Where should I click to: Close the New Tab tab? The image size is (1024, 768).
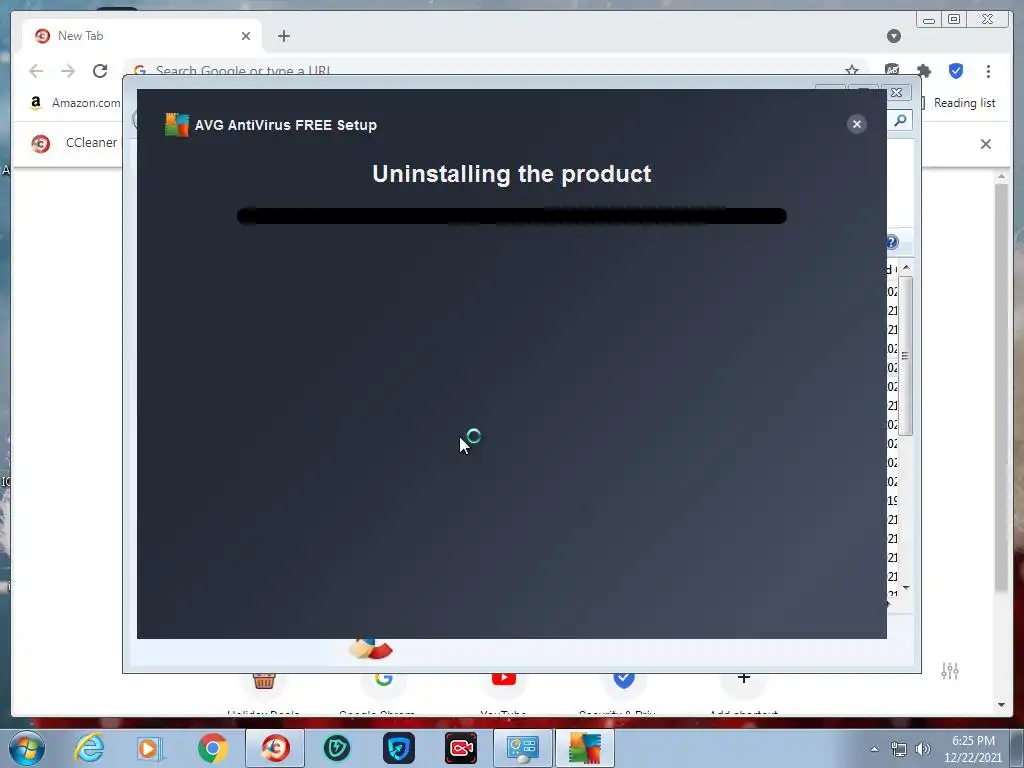pyautogui.click(x=246, y=36)
